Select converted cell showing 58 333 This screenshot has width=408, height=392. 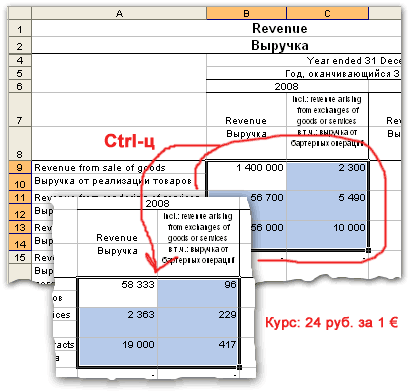[117, 284]
